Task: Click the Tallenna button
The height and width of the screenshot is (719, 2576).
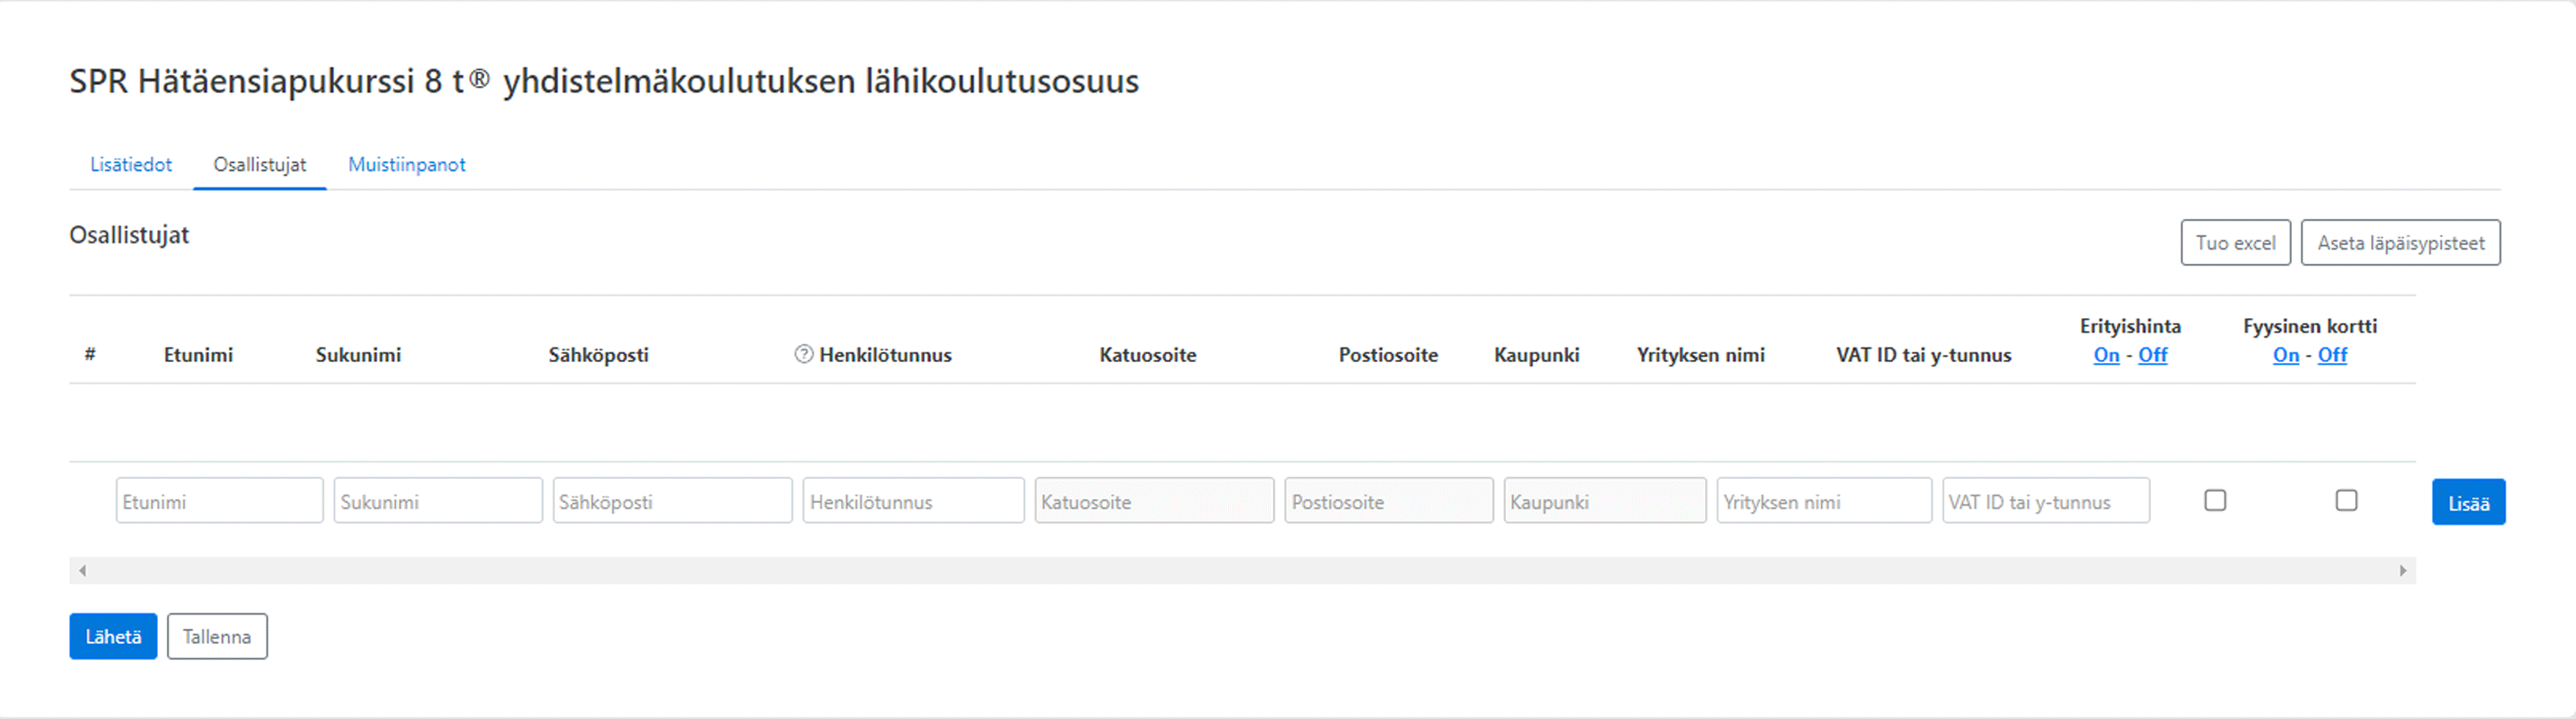Action: pyautogui.click(x=217, y=637)
